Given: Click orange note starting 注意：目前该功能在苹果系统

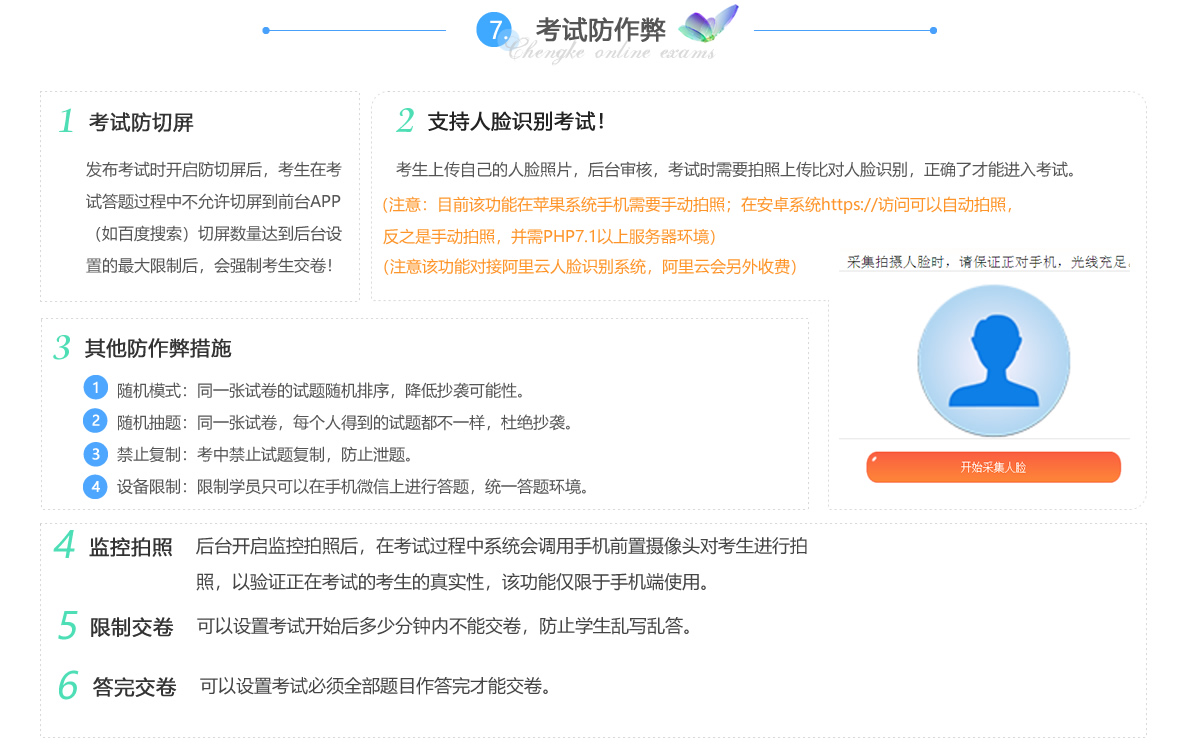Looking at the screenshot, I should (699, 205).
